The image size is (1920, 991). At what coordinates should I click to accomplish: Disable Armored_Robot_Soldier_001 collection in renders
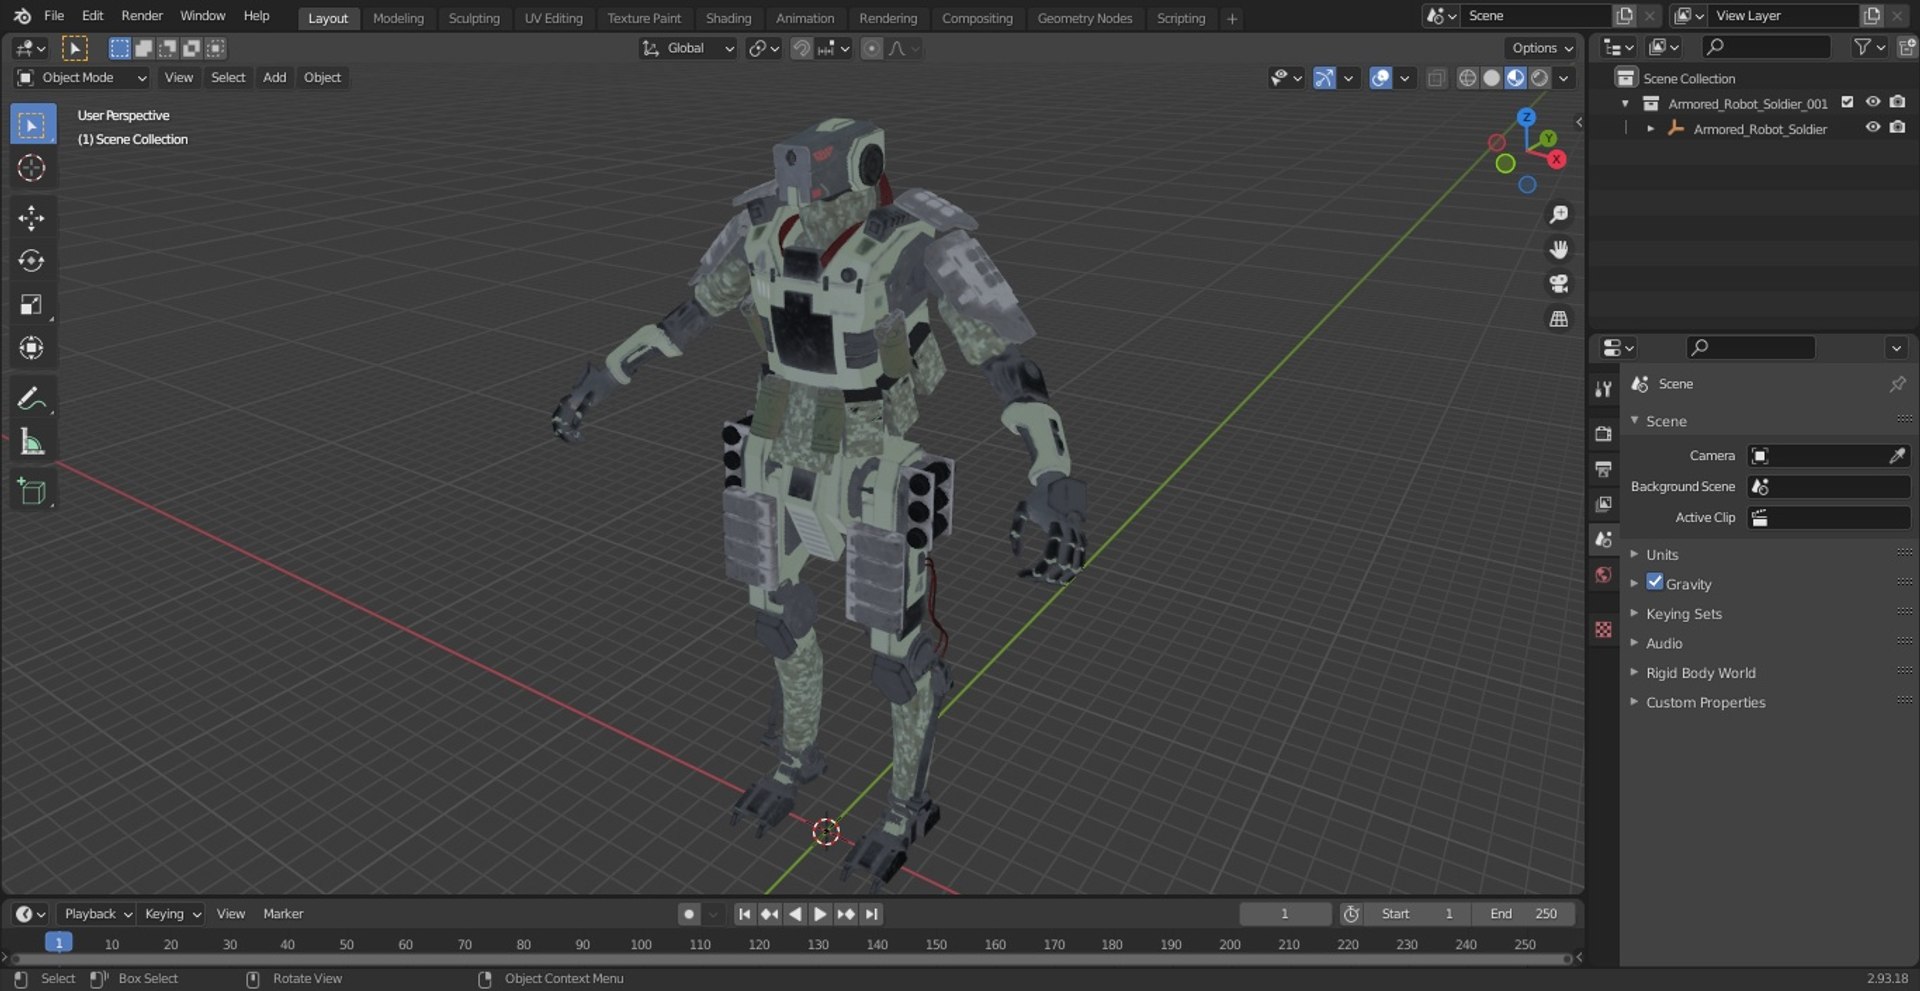click(x=1898, y=102)
